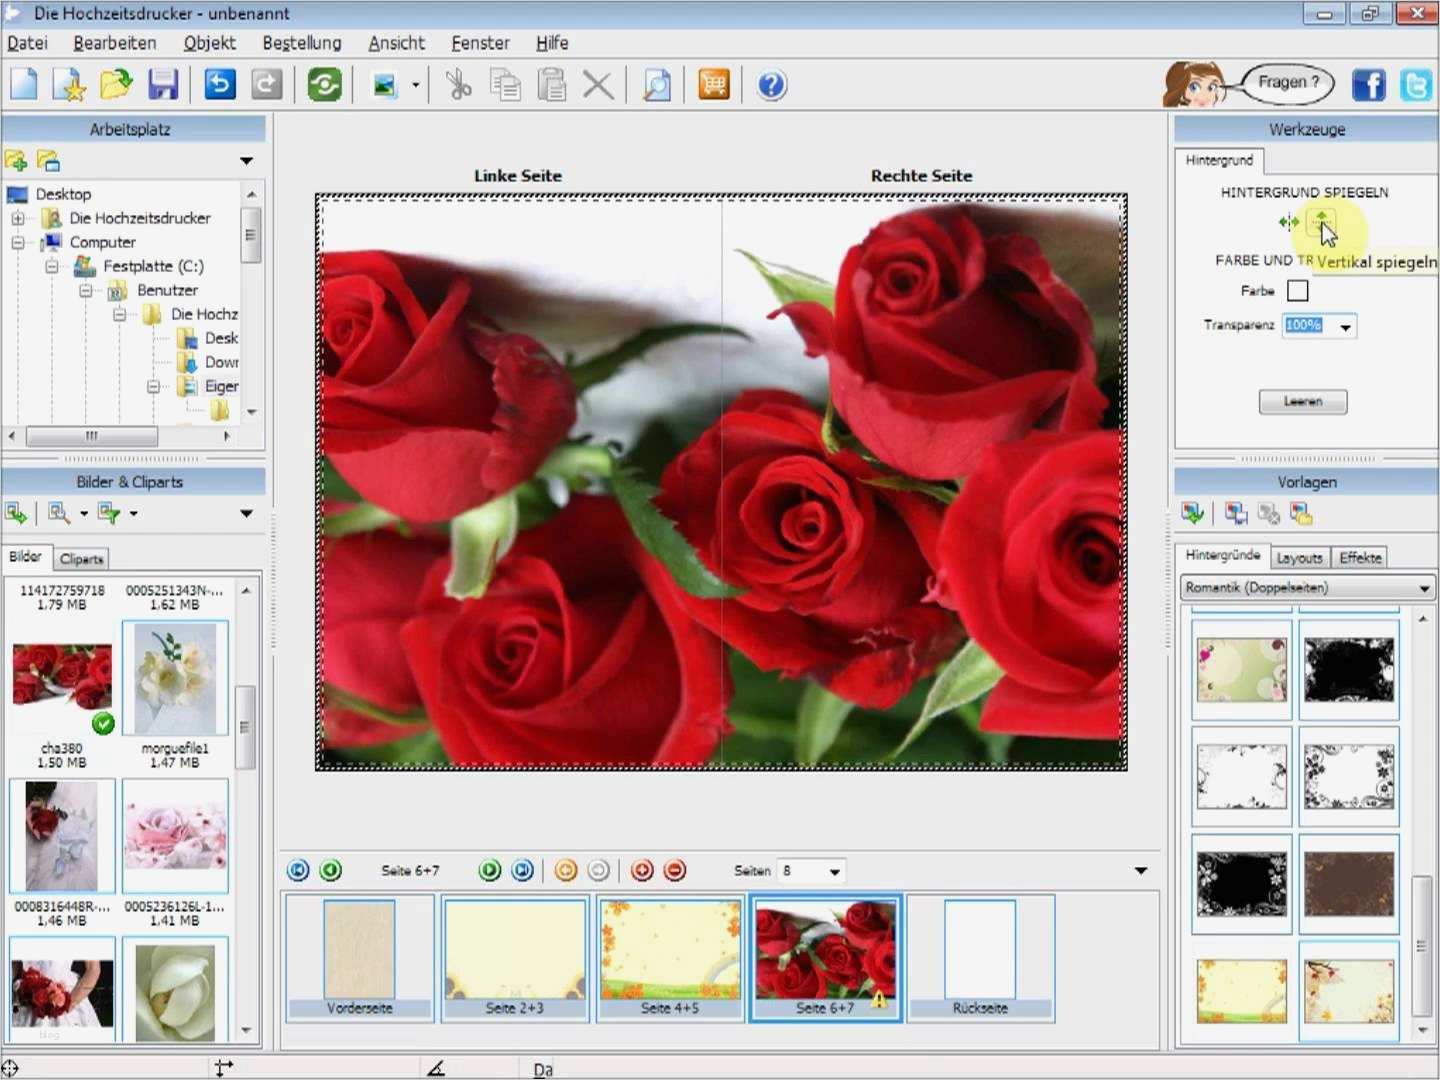1440x1080 pixels.
Task: Open the Seiten count dropdown
Action: [x=834, y=871]
